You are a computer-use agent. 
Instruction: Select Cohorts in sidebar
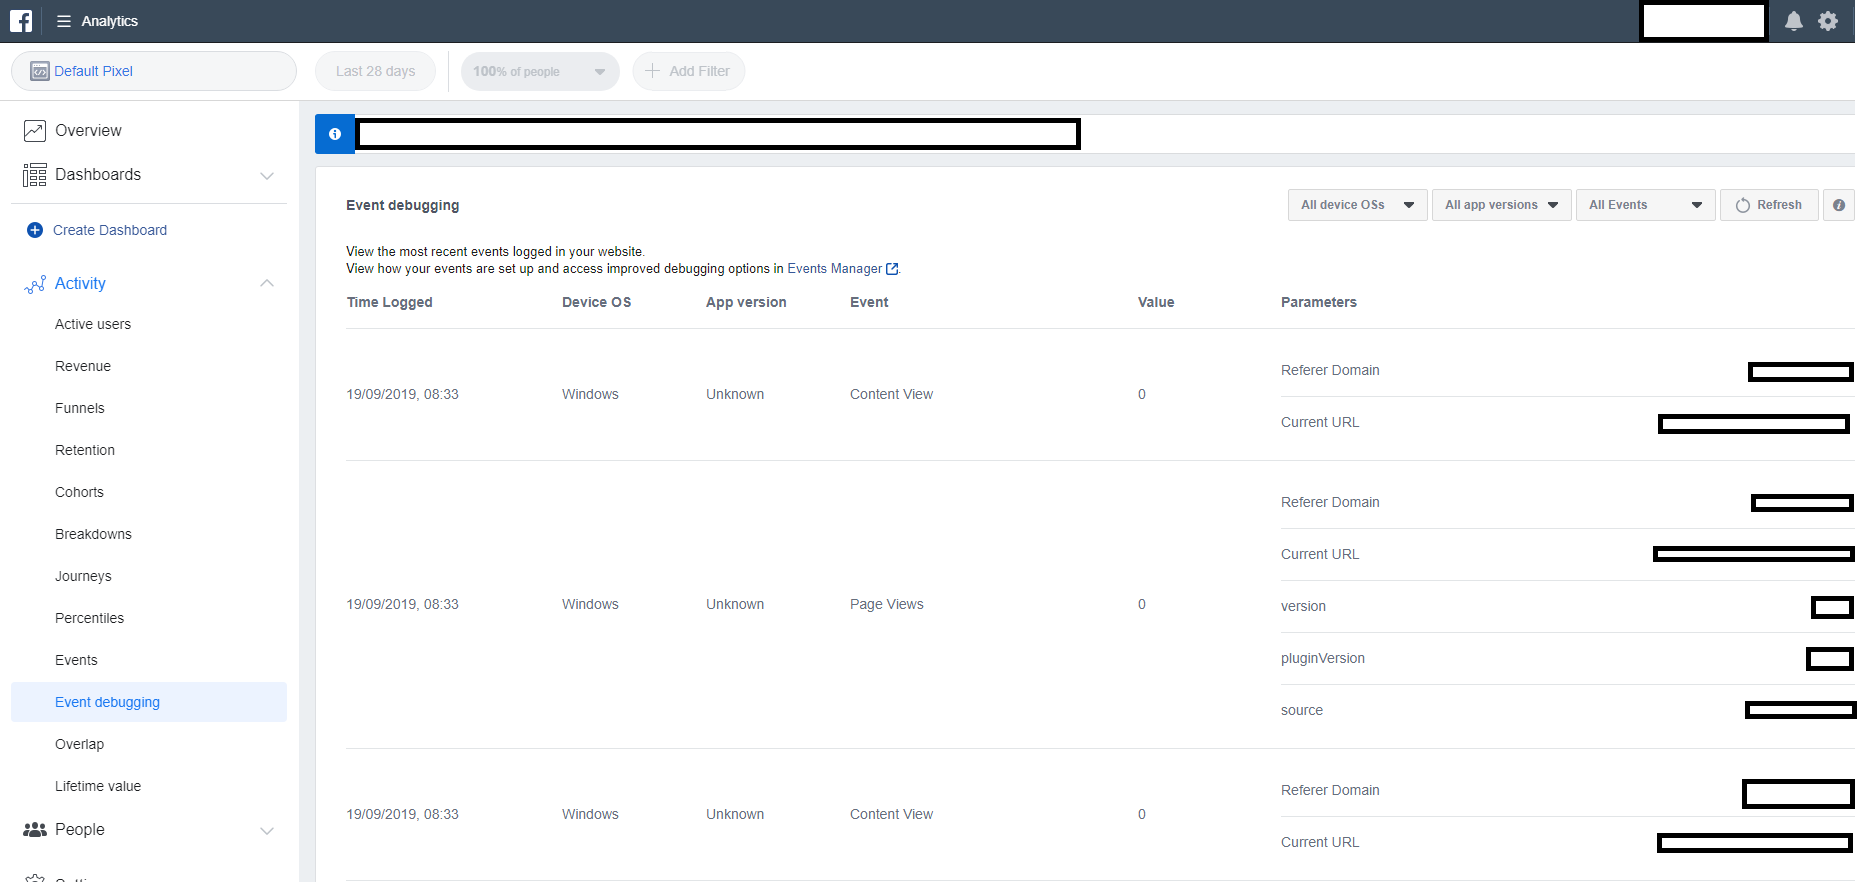(79, 492)
